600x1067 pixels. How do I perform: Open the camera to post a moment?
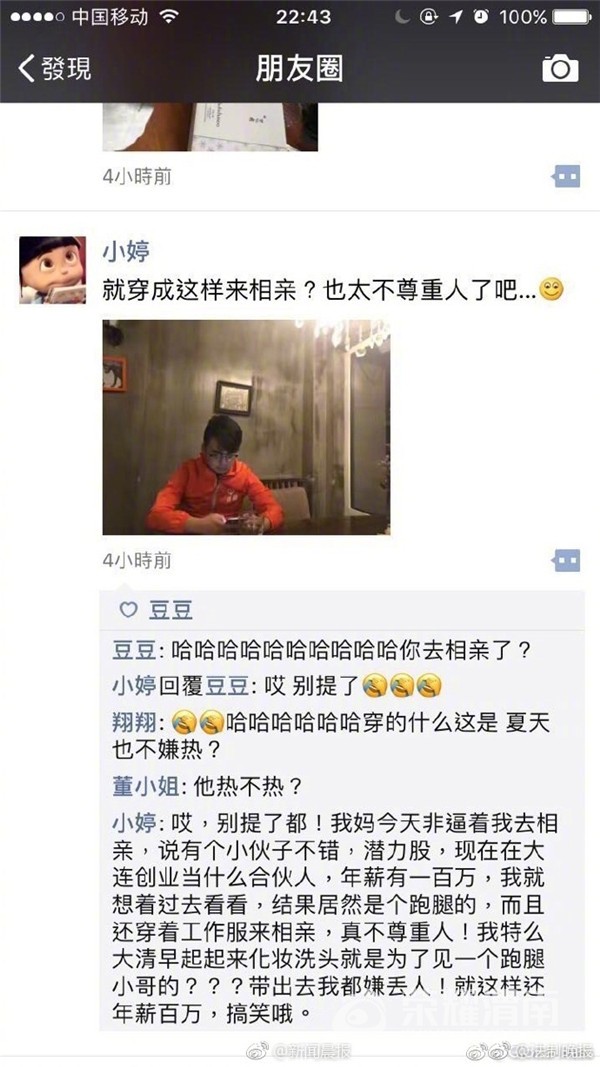[560, 69]
